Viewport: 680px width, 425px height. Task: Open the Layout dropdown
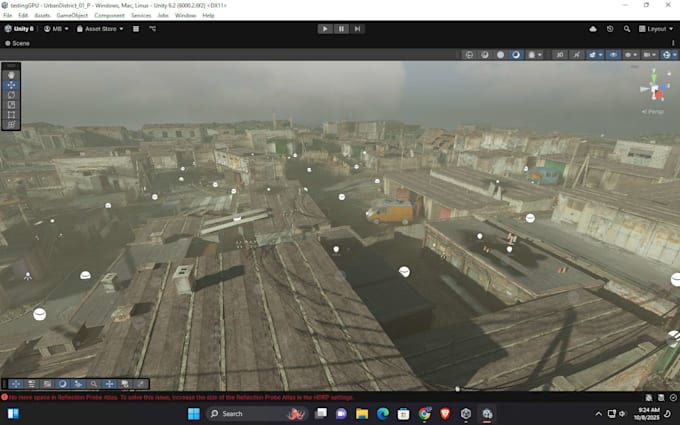tap(656, 29)
